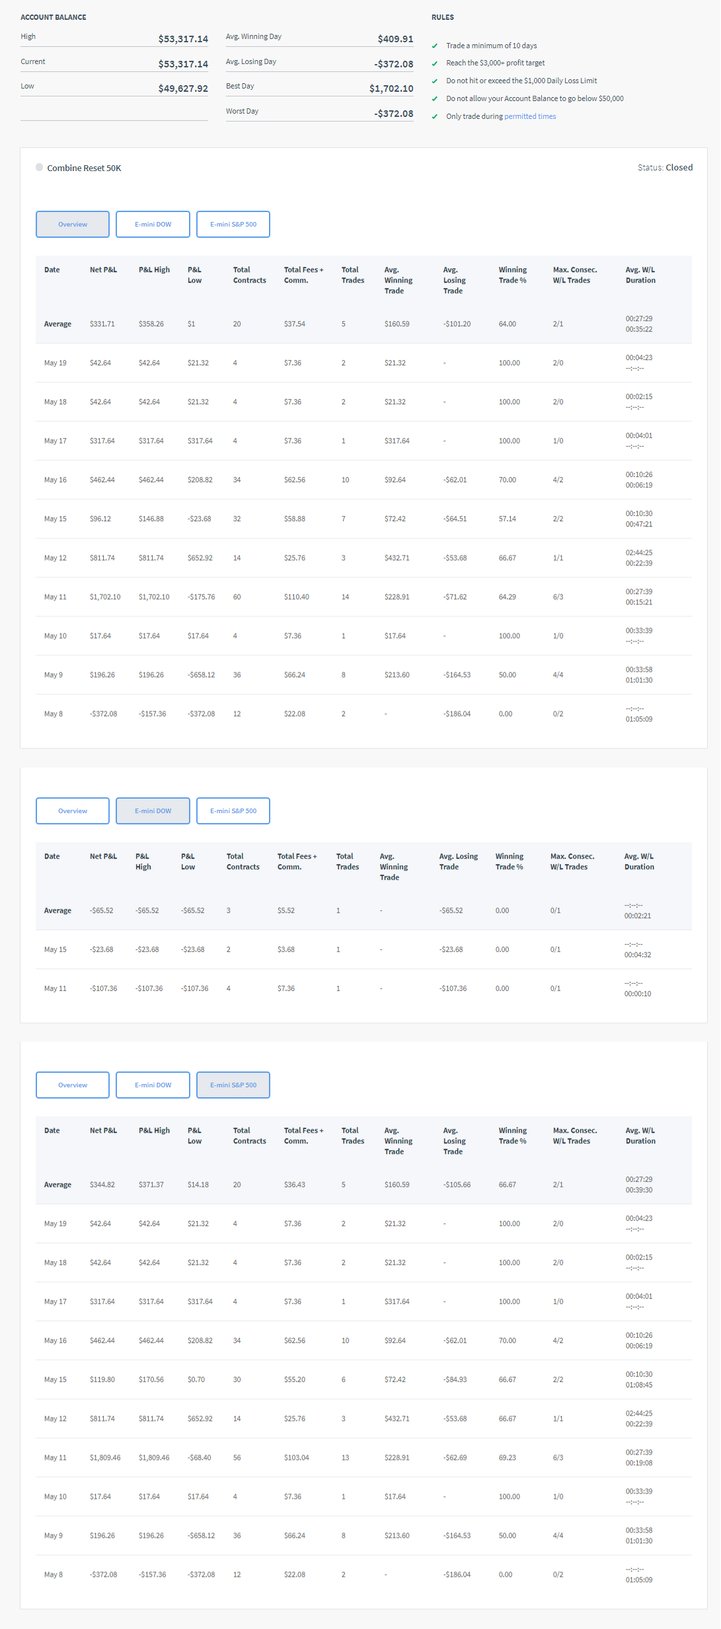Click checkmark beside 'Trade a minimum of 10 days'
This screenshot has width=721, height=1629.
pyautogui.click(x=435, y=46)
